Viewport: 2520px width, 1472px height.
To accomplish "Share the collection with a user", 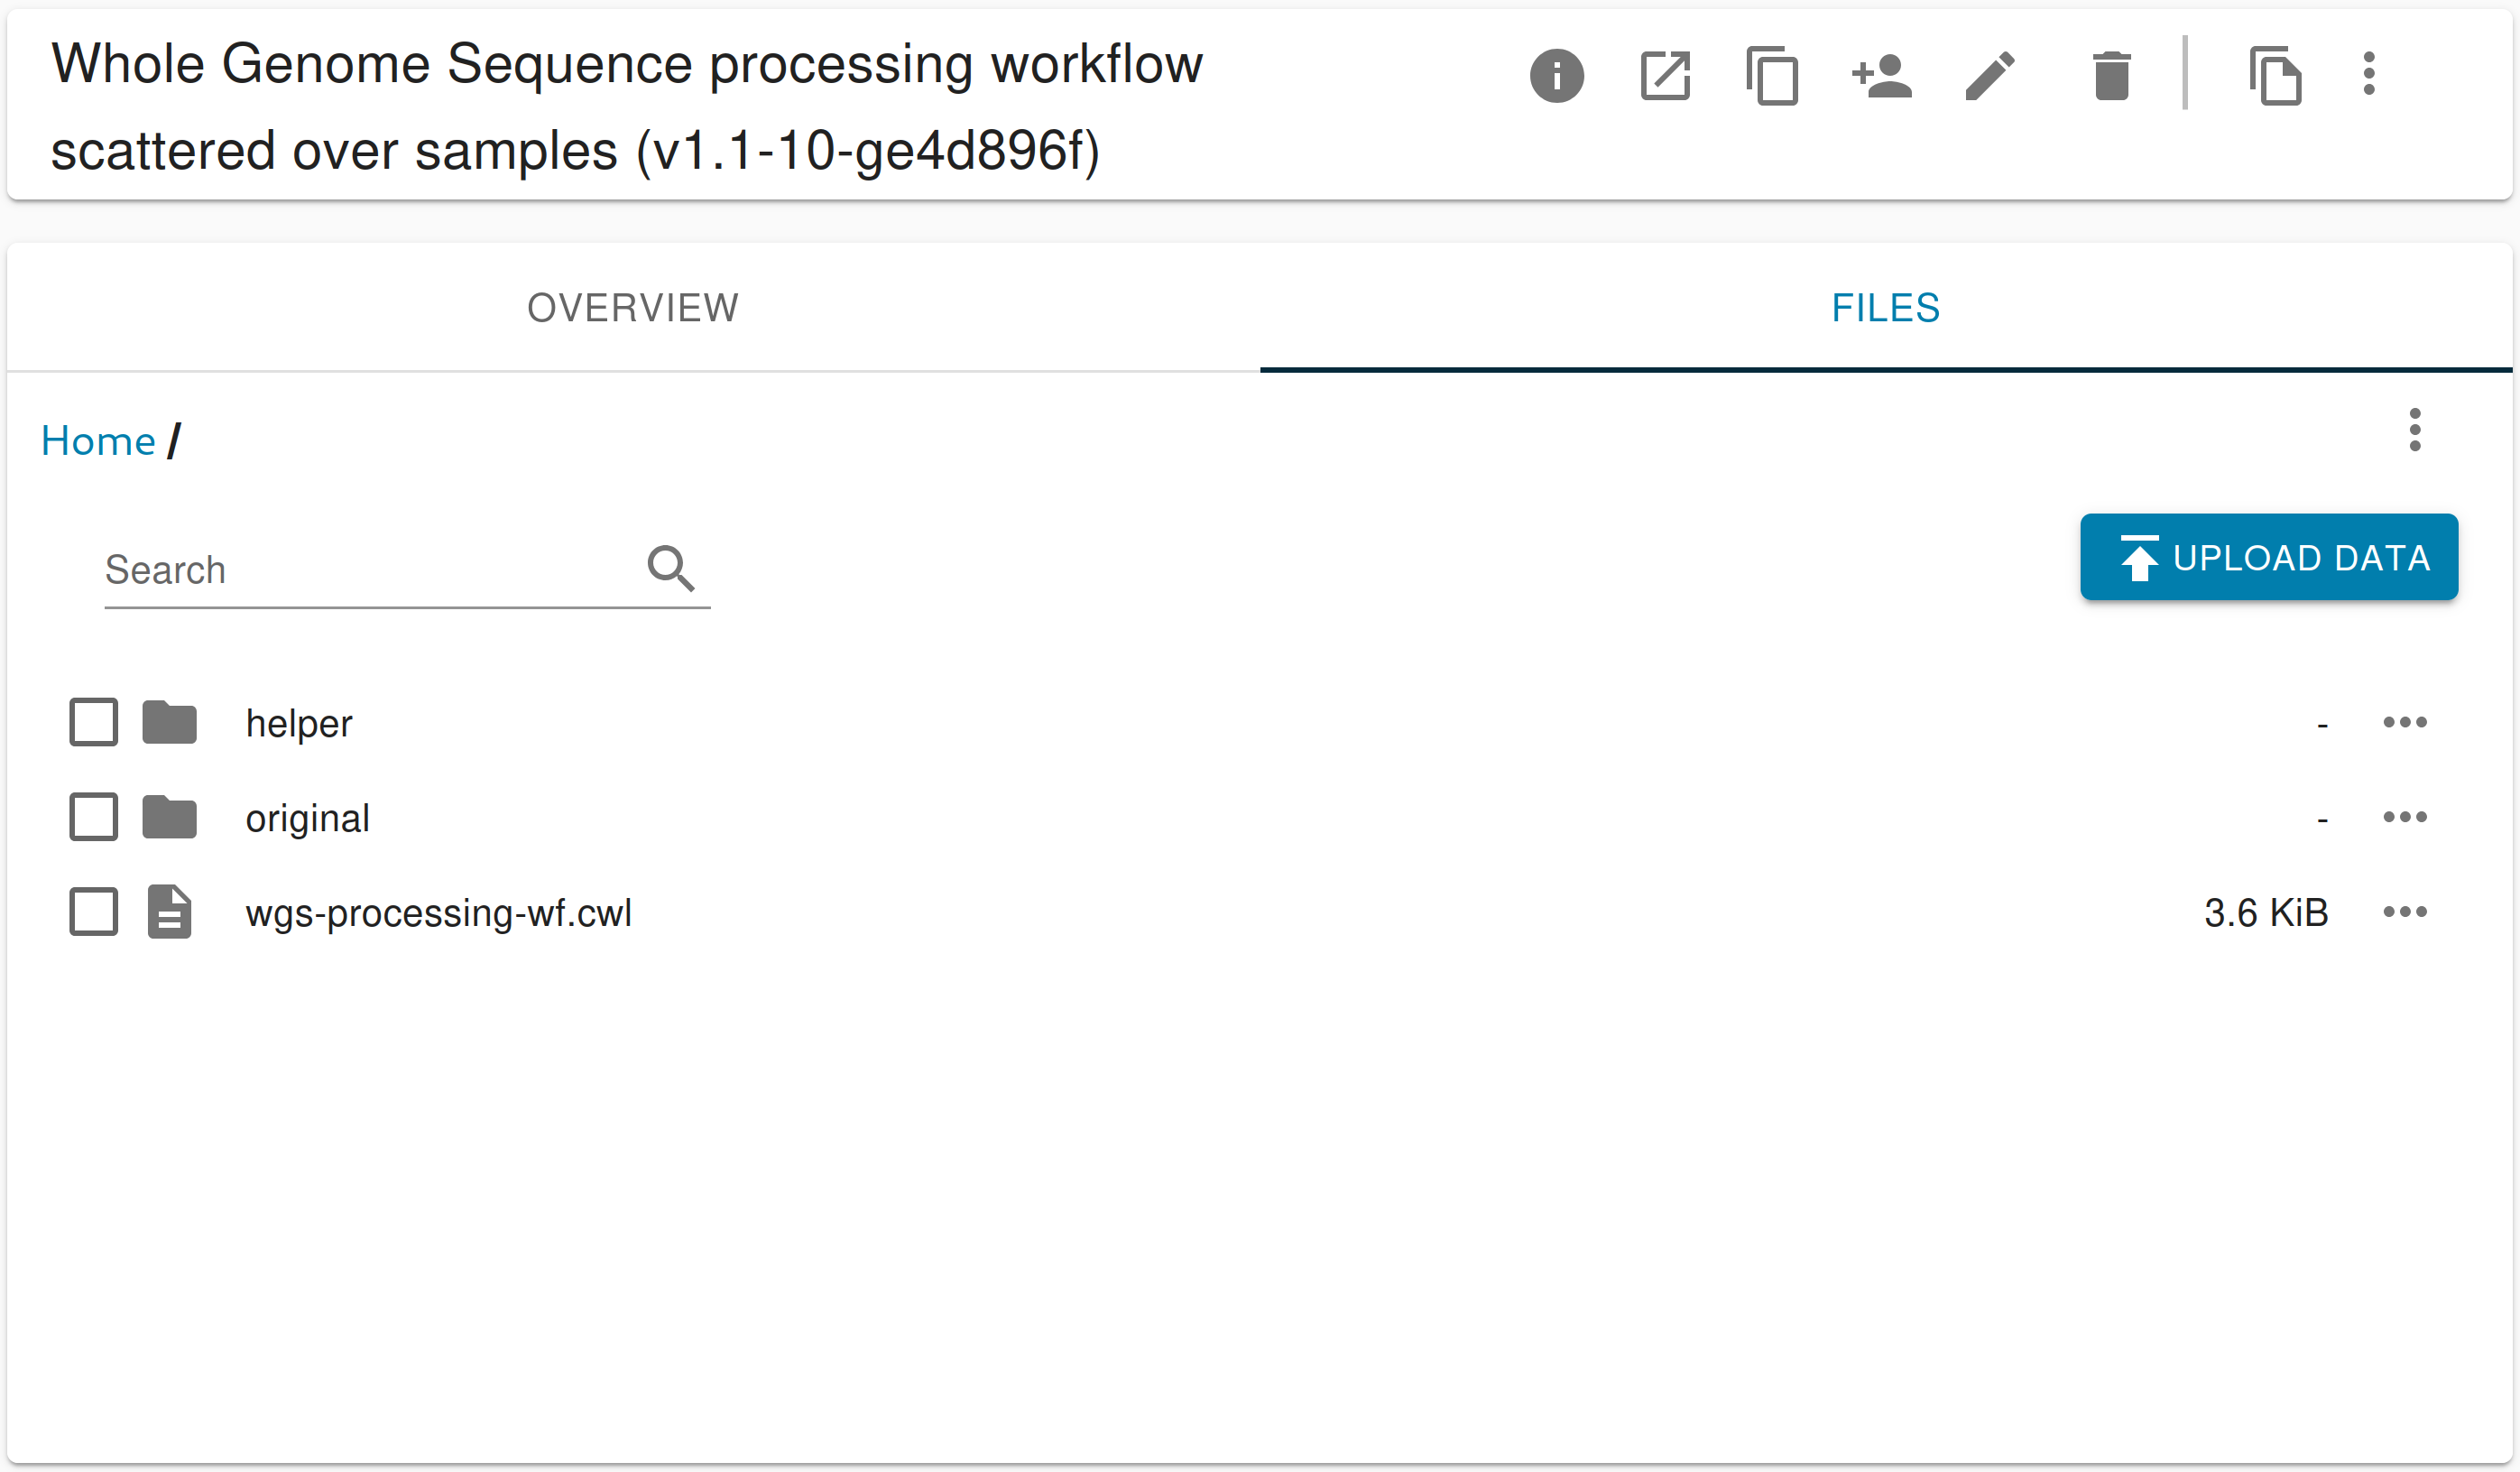I will (x=1881, y=74).
